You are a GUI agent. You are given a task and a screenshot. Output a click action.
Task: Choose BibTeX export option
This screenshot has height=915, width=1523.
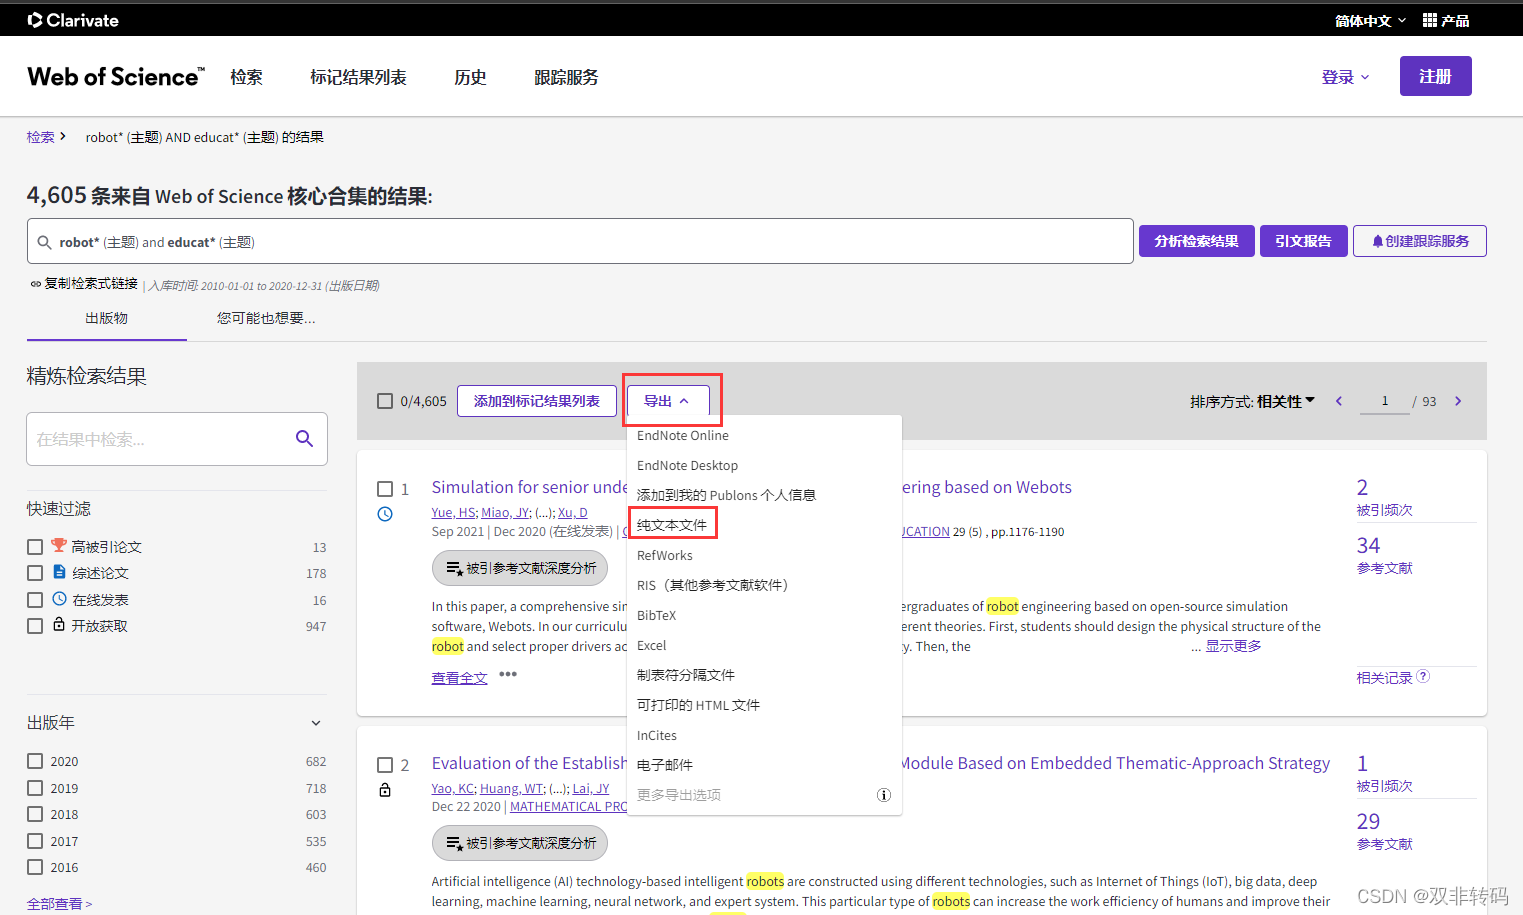coord(657,615)
